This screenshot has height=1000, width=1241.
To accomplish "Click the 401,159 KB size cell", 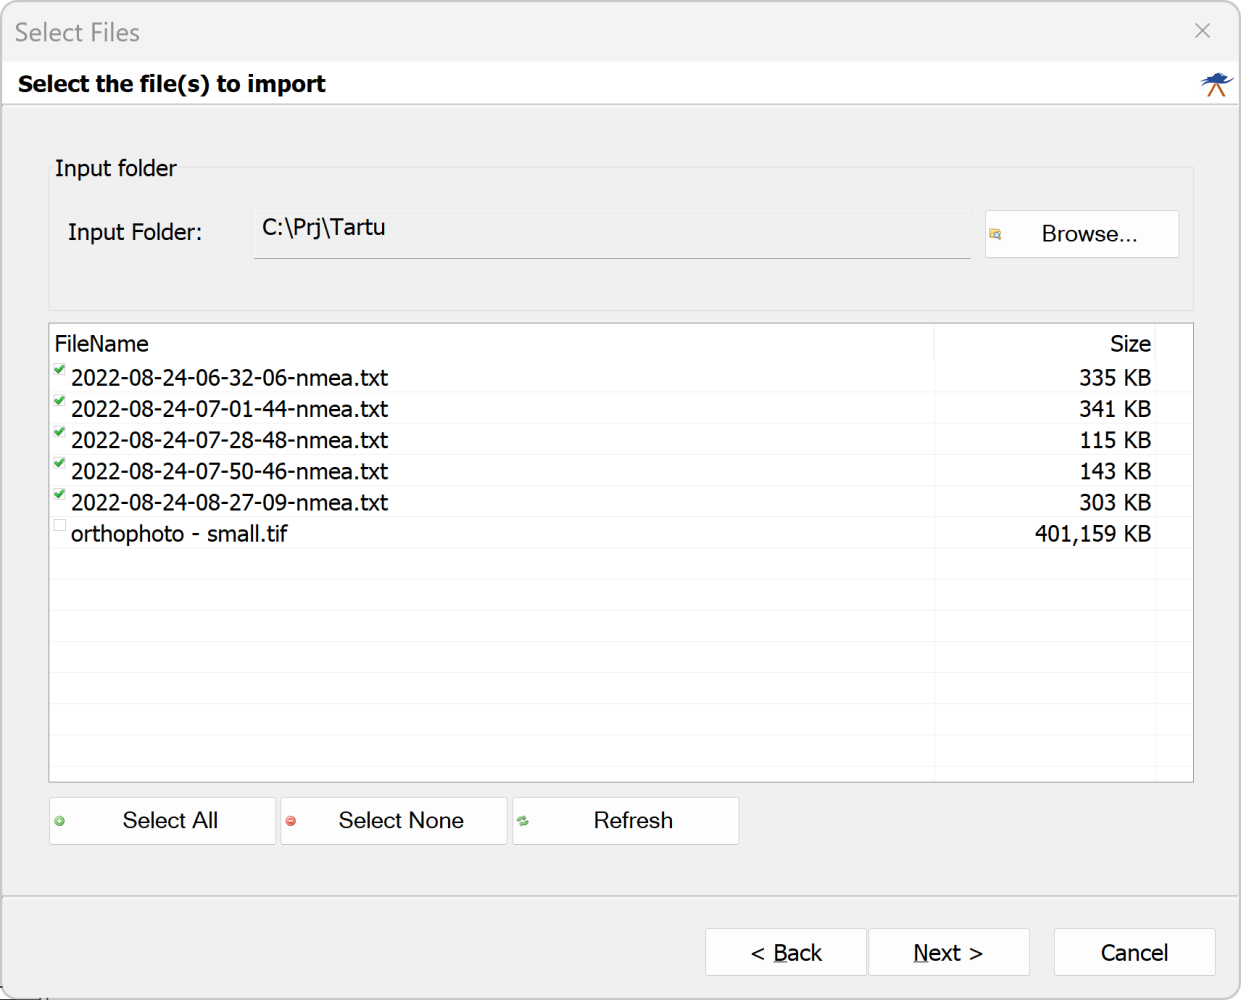I will [1093, 533].
